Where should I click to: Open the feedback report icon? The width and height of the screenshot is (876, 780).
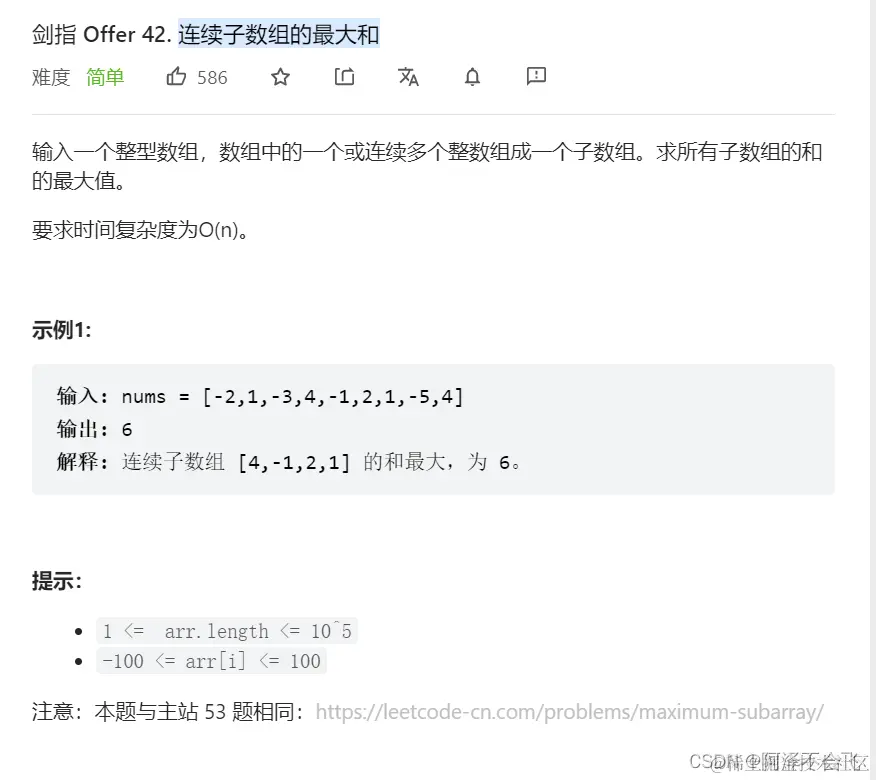(536, 76)
